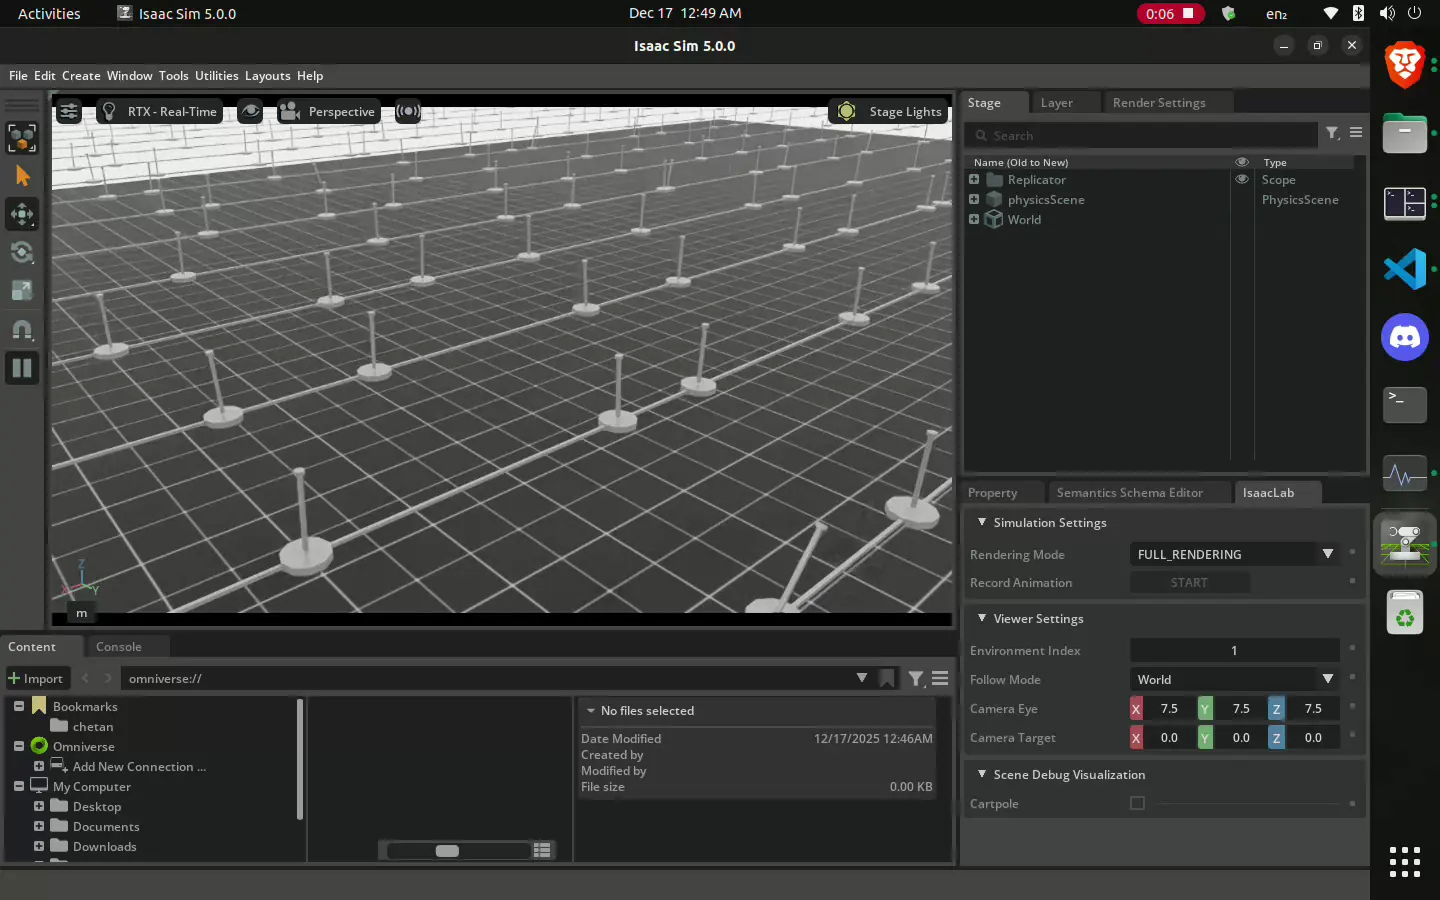Viewport: 1440px width, 900px height.
Task: Open the Utilities menu
Action: [x=216, y=76]
